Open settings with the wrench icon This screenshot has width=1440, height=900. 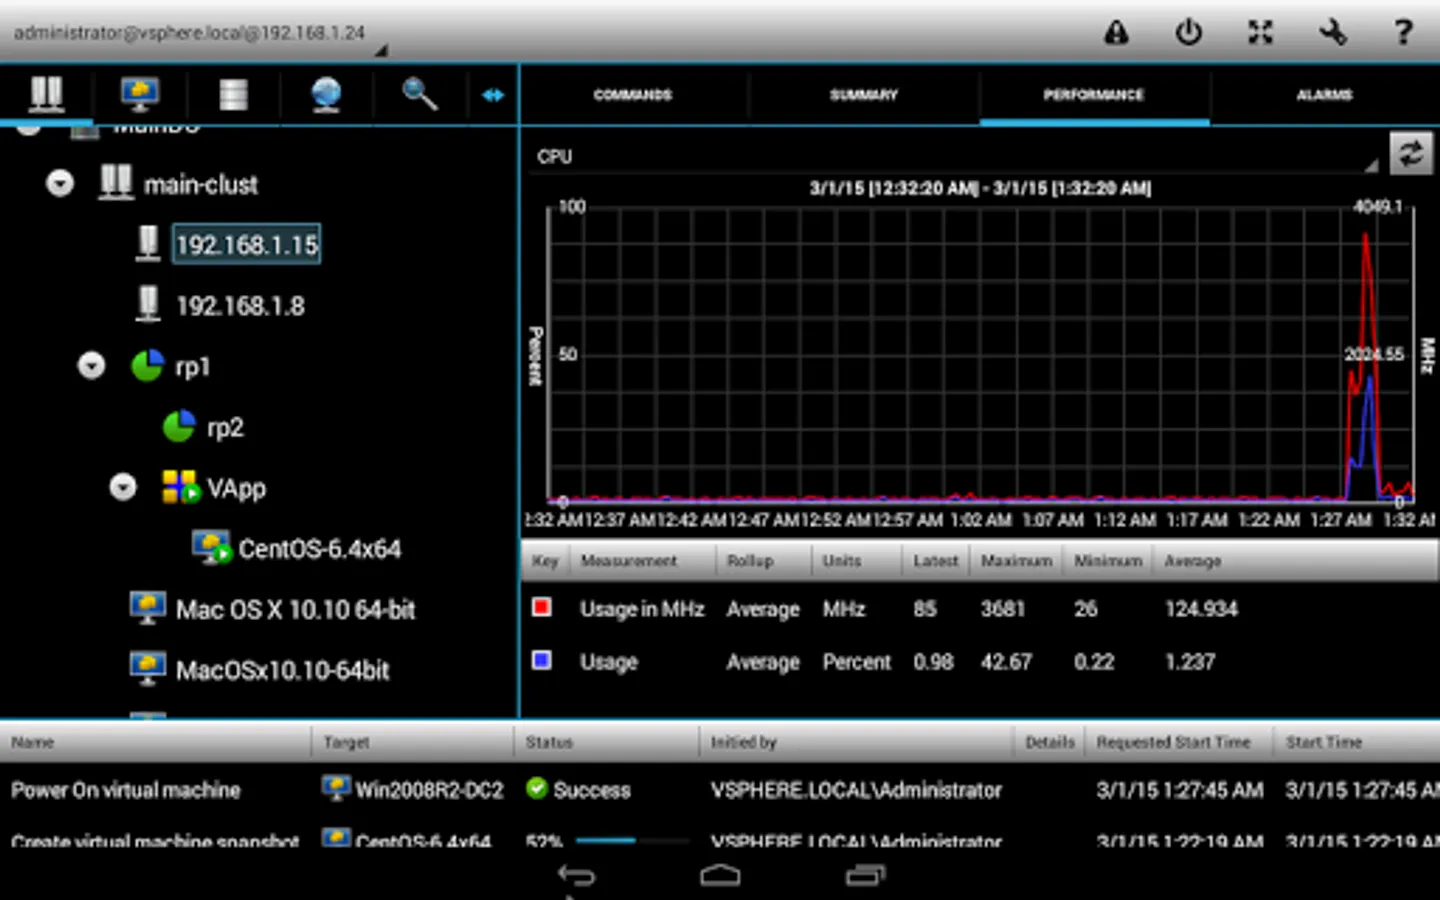point(1332,33)
